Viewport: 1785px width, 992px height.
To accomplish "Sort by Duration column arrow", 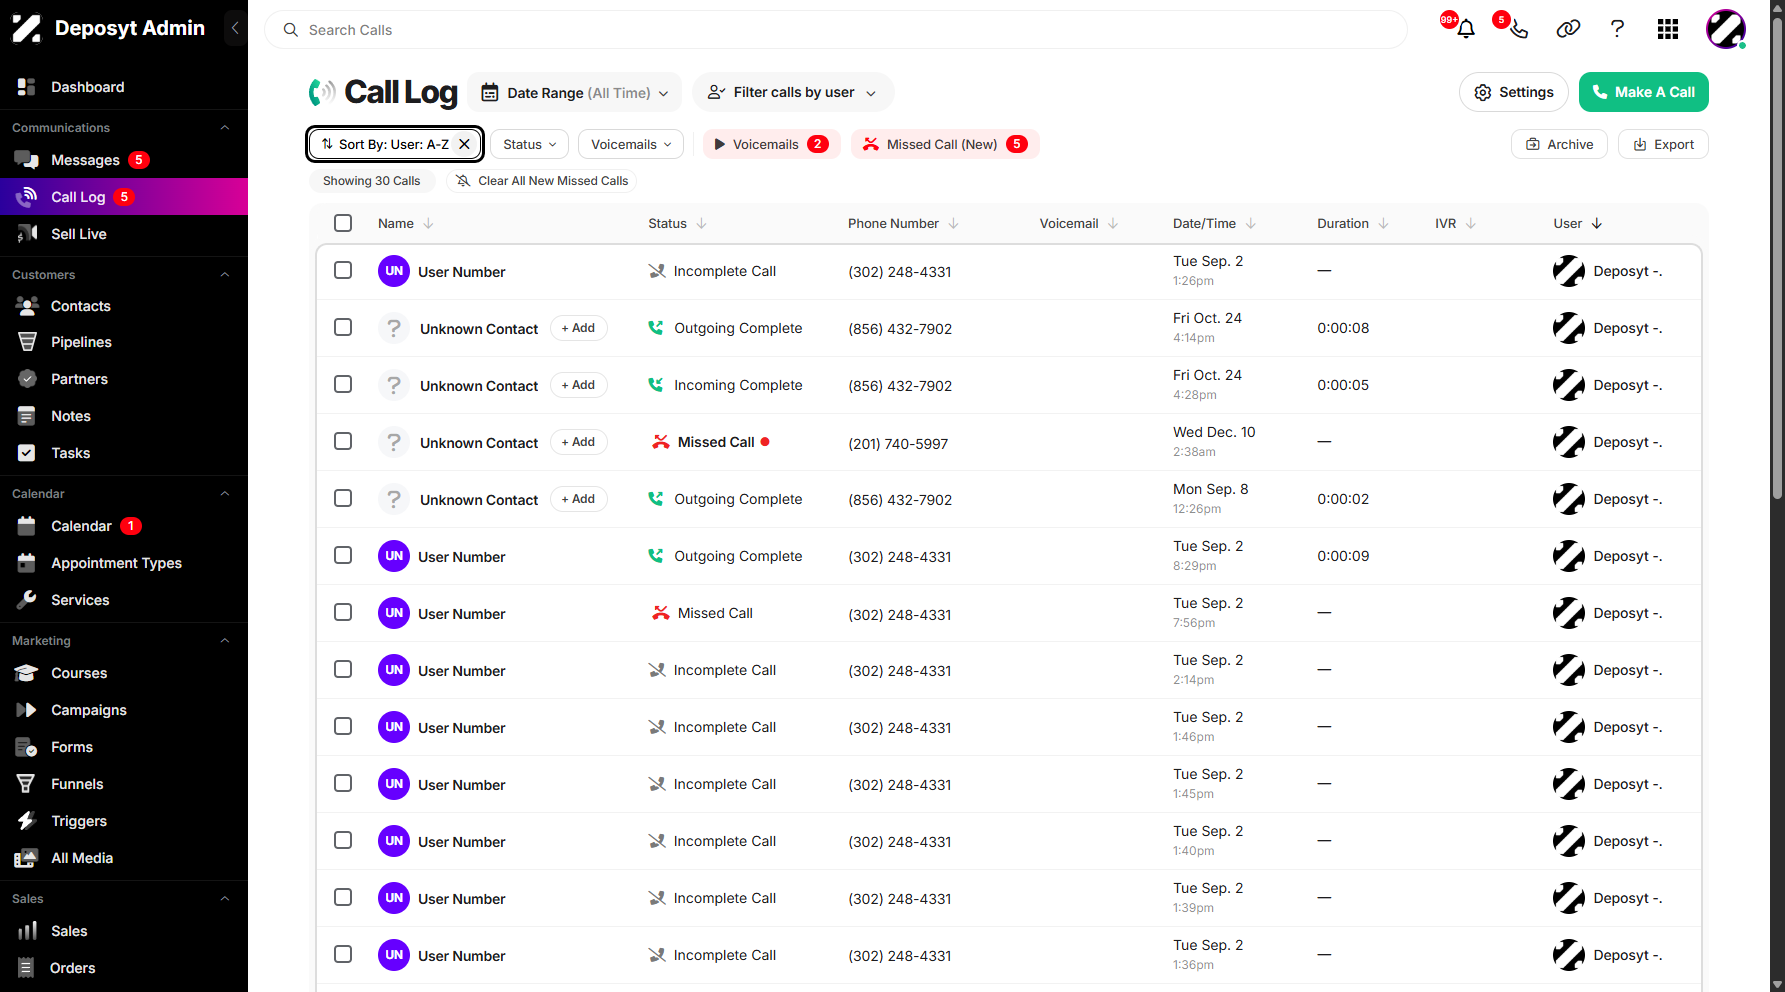I will pyautogui.click(x=1383, y=224).
